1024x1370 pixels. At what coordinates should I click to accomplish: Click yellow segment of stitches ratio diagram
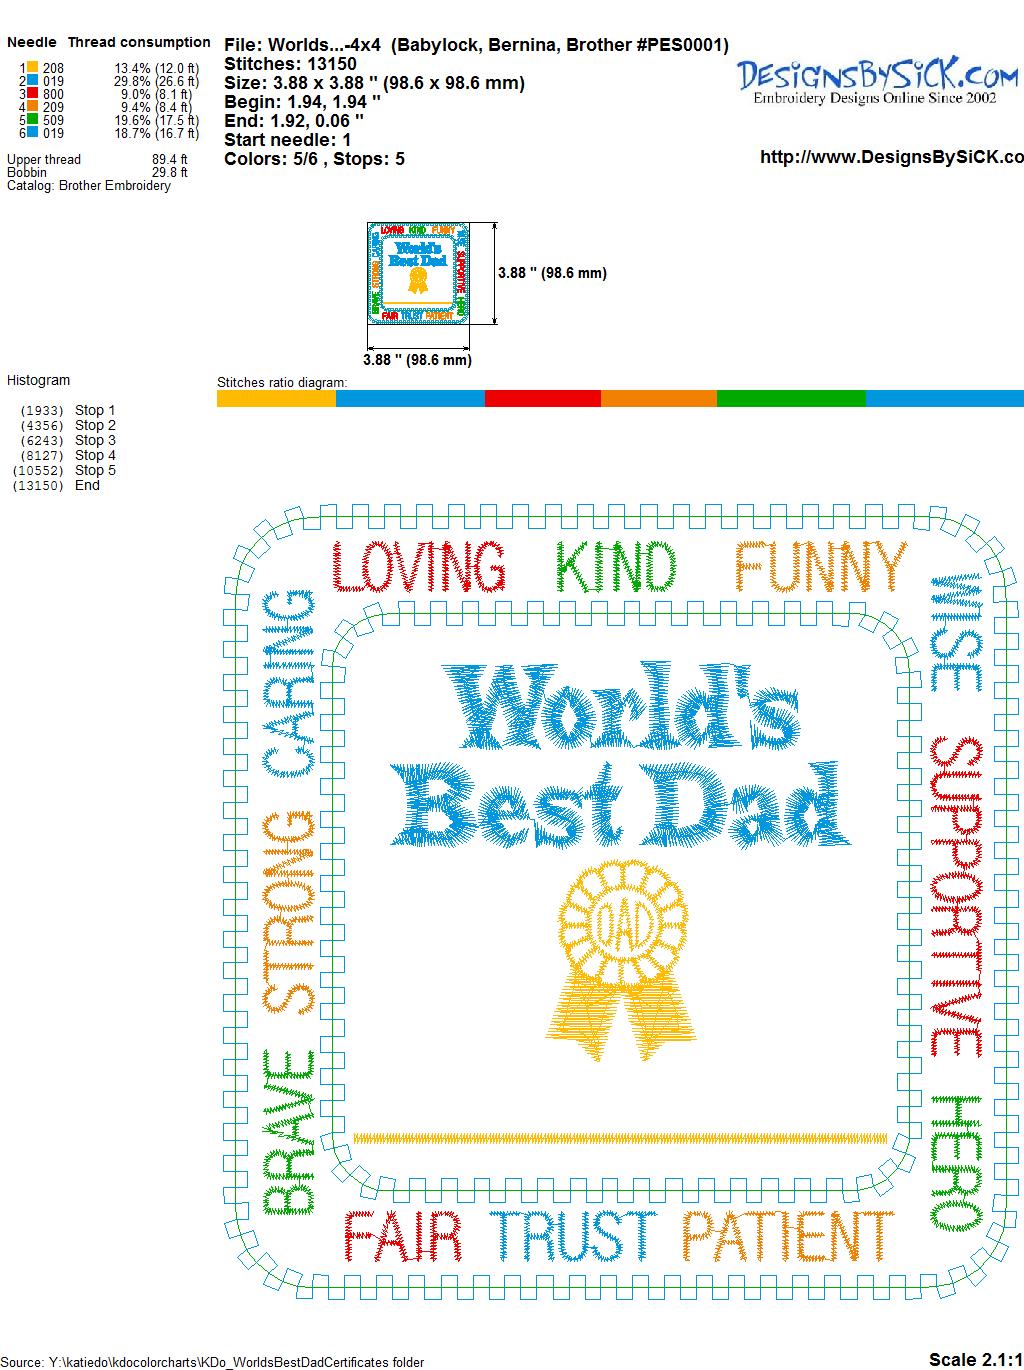[x=276, y=399]
